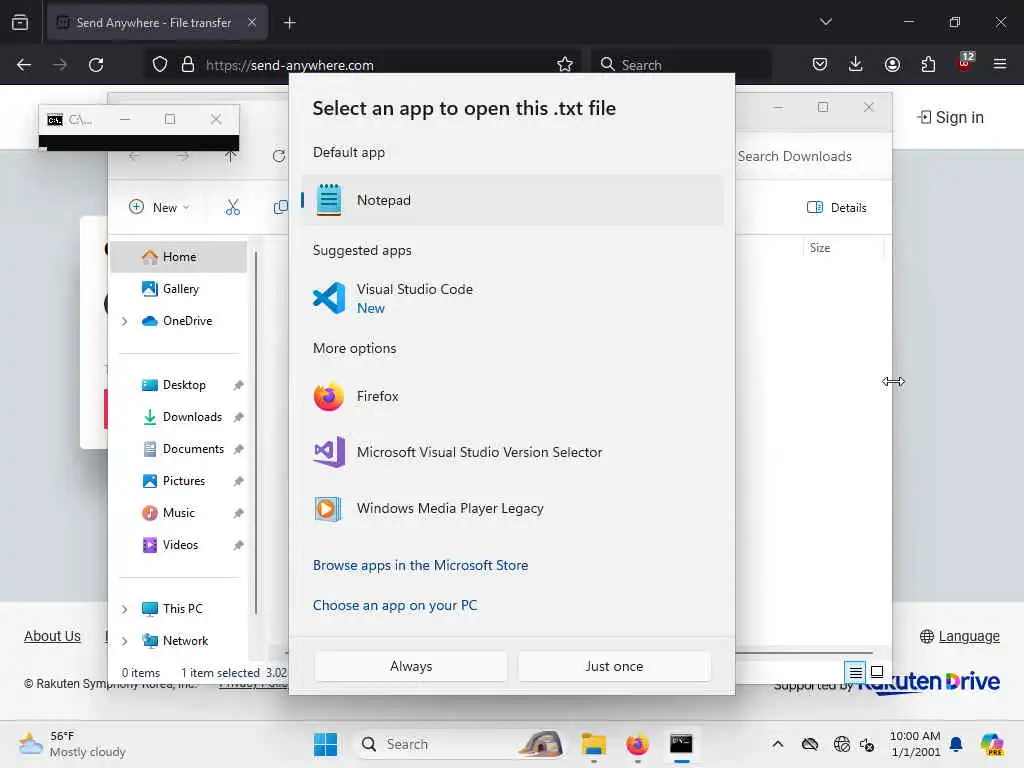
Task: Open Firefox extensions puzzle icon
Action: 928,64
